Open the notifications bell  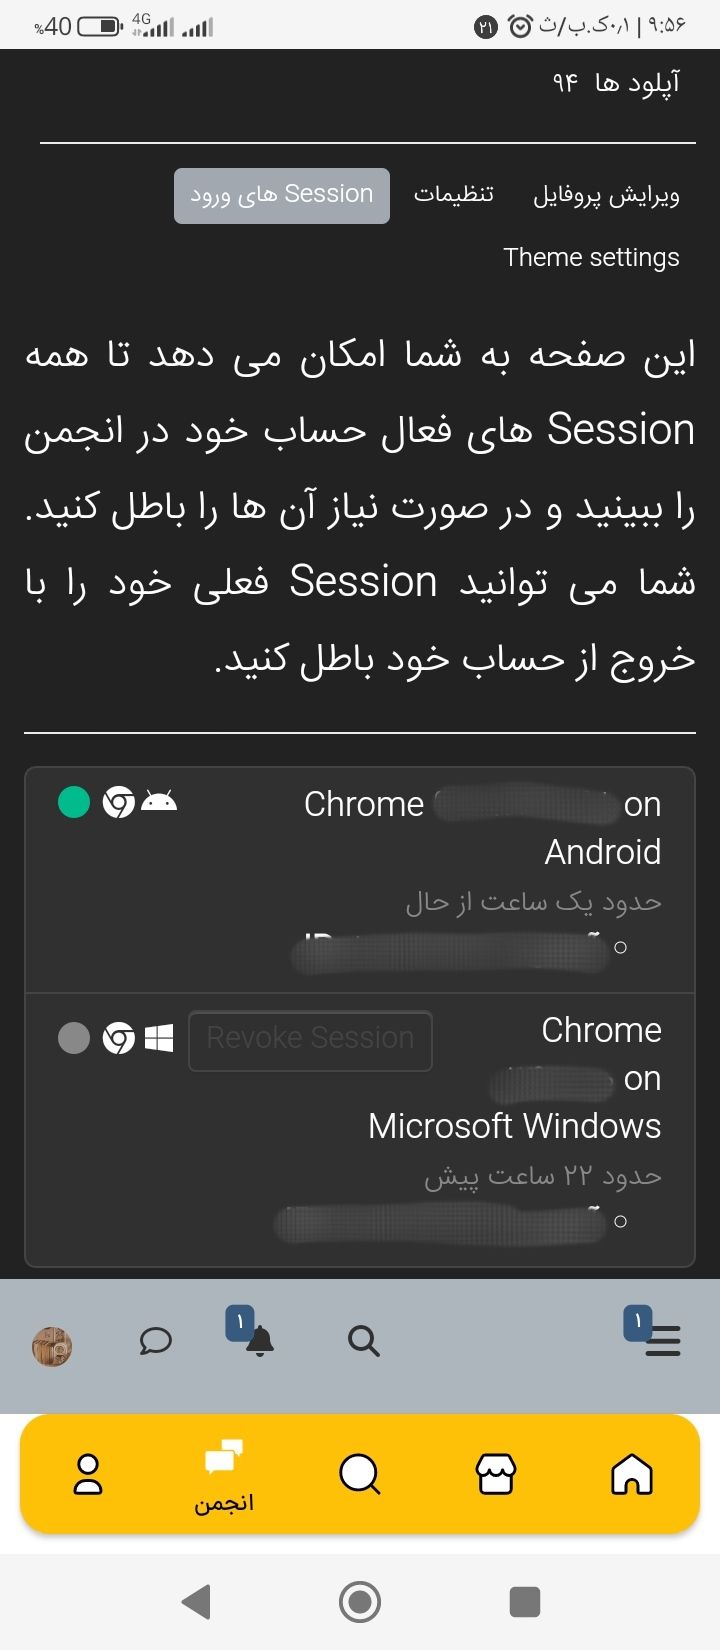click(x=259, y=1340)
